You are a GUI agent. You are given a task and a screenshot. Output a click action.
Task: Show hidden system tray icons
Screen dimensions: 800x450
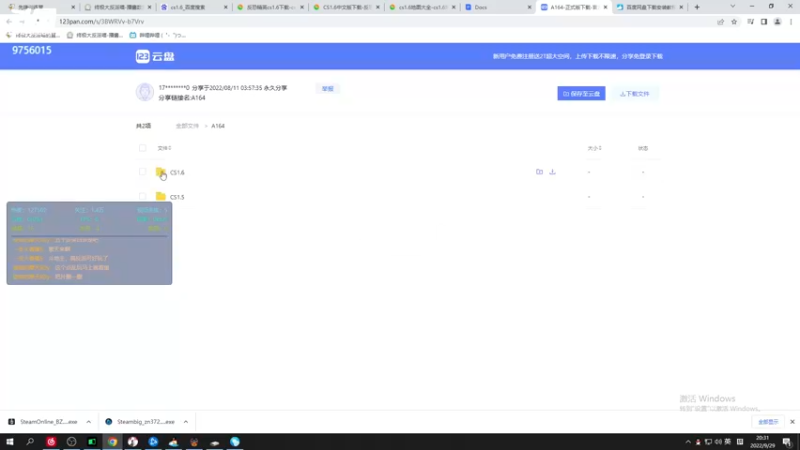tap(688, 442)
